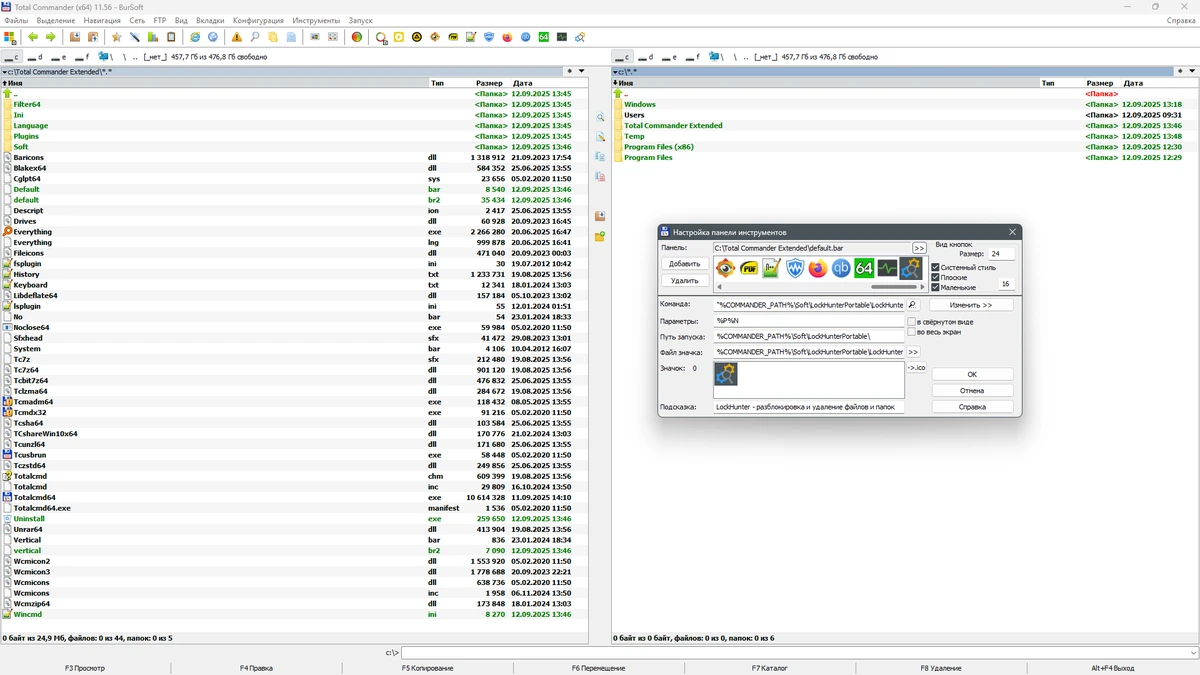
Task: Click the gold star favorites icon in toolbar
Action: coord(117,37)
